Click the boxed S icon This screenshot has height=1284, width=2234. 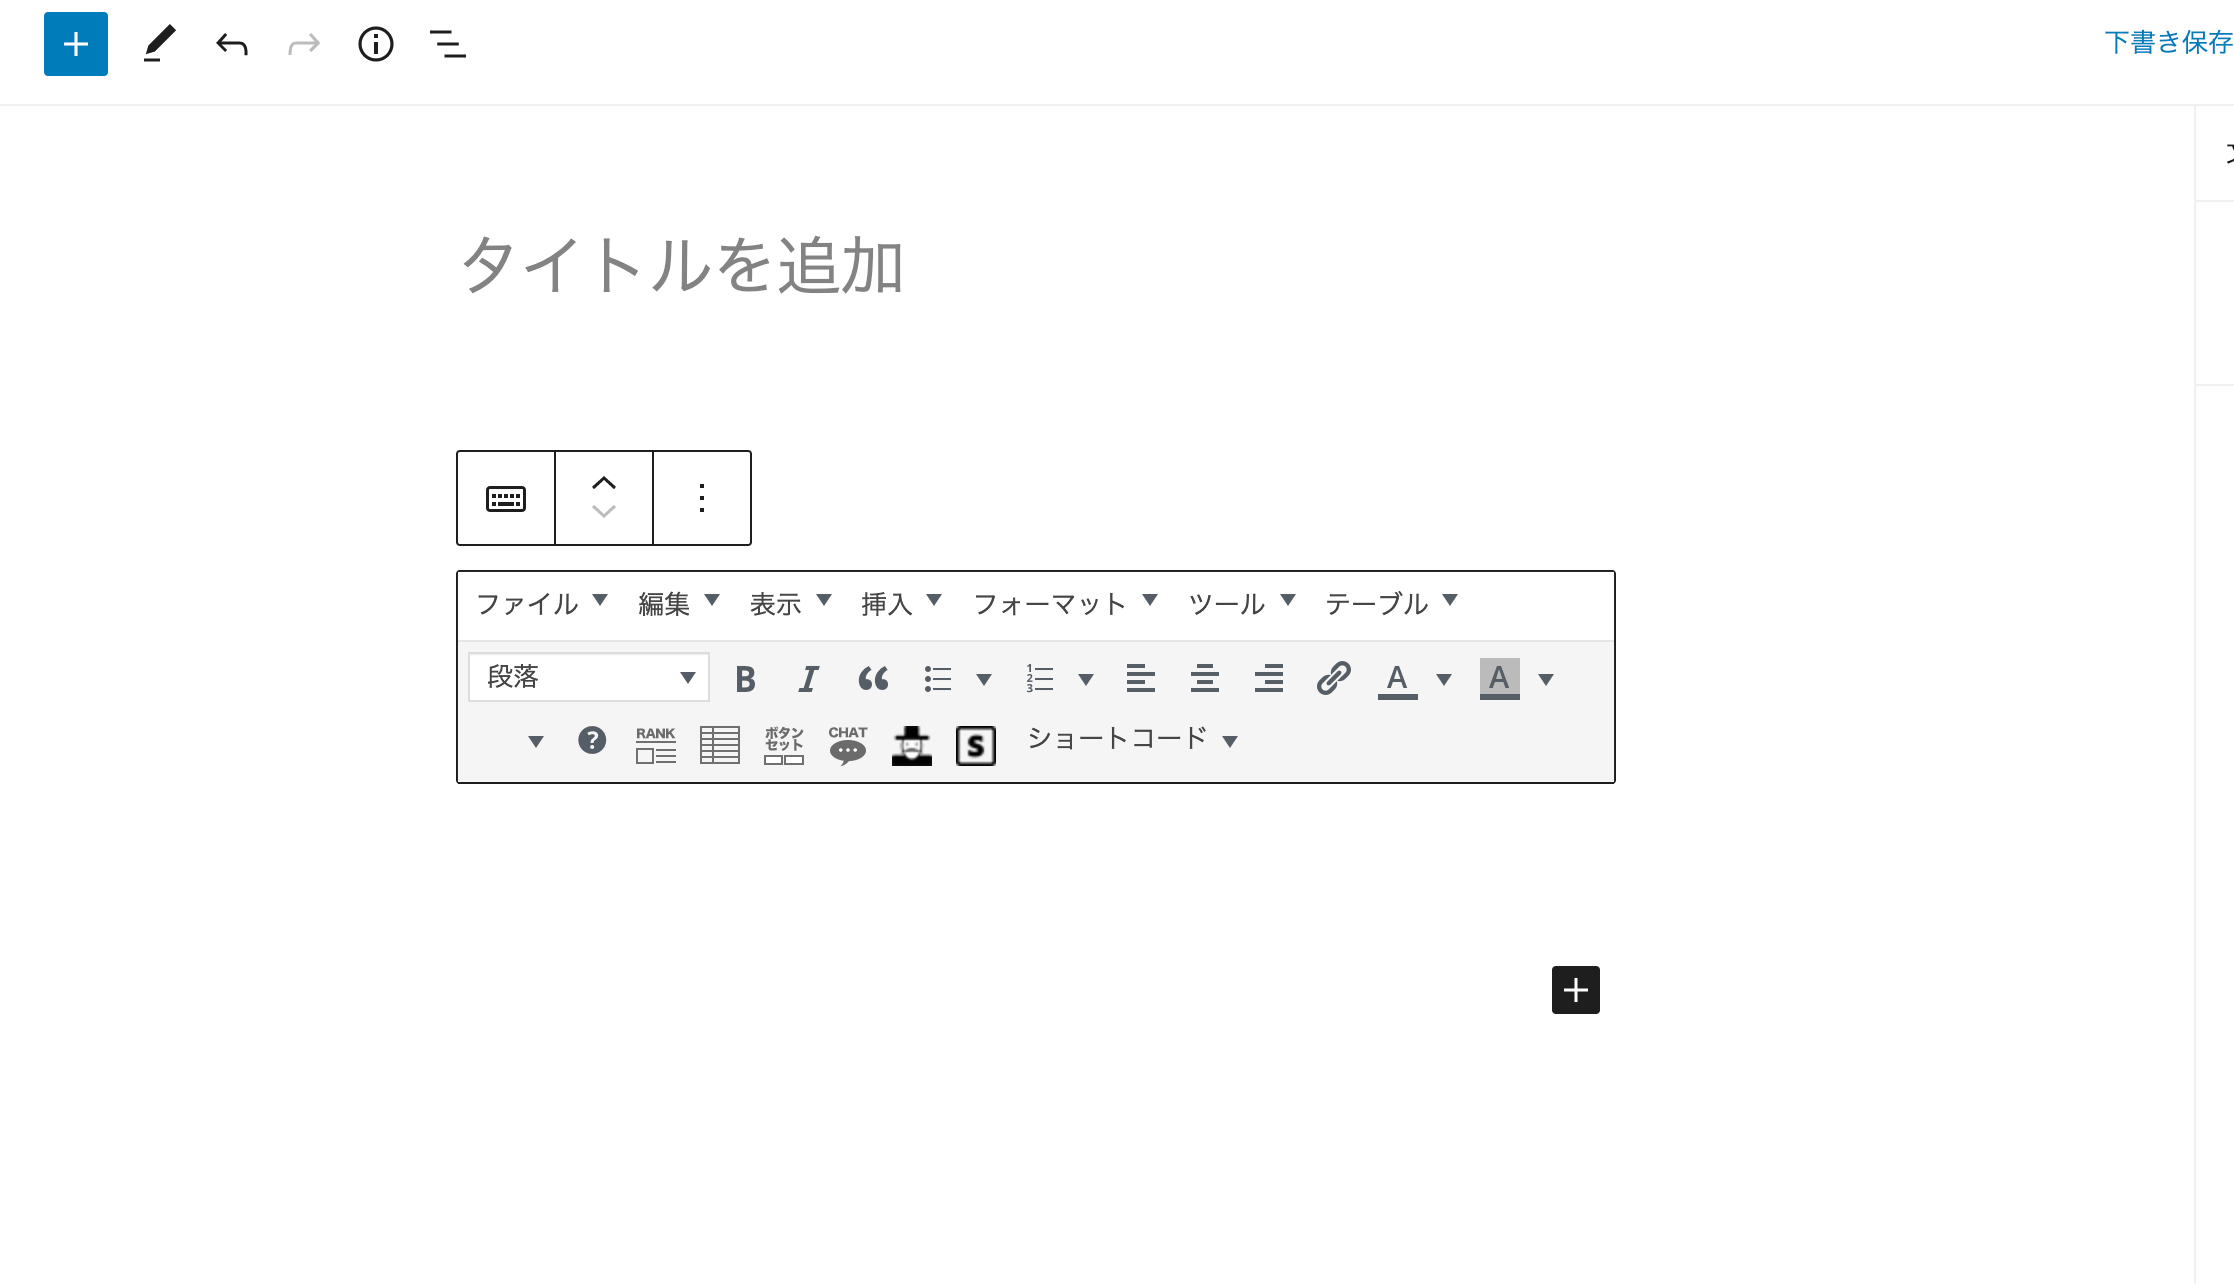click(976, 745)
